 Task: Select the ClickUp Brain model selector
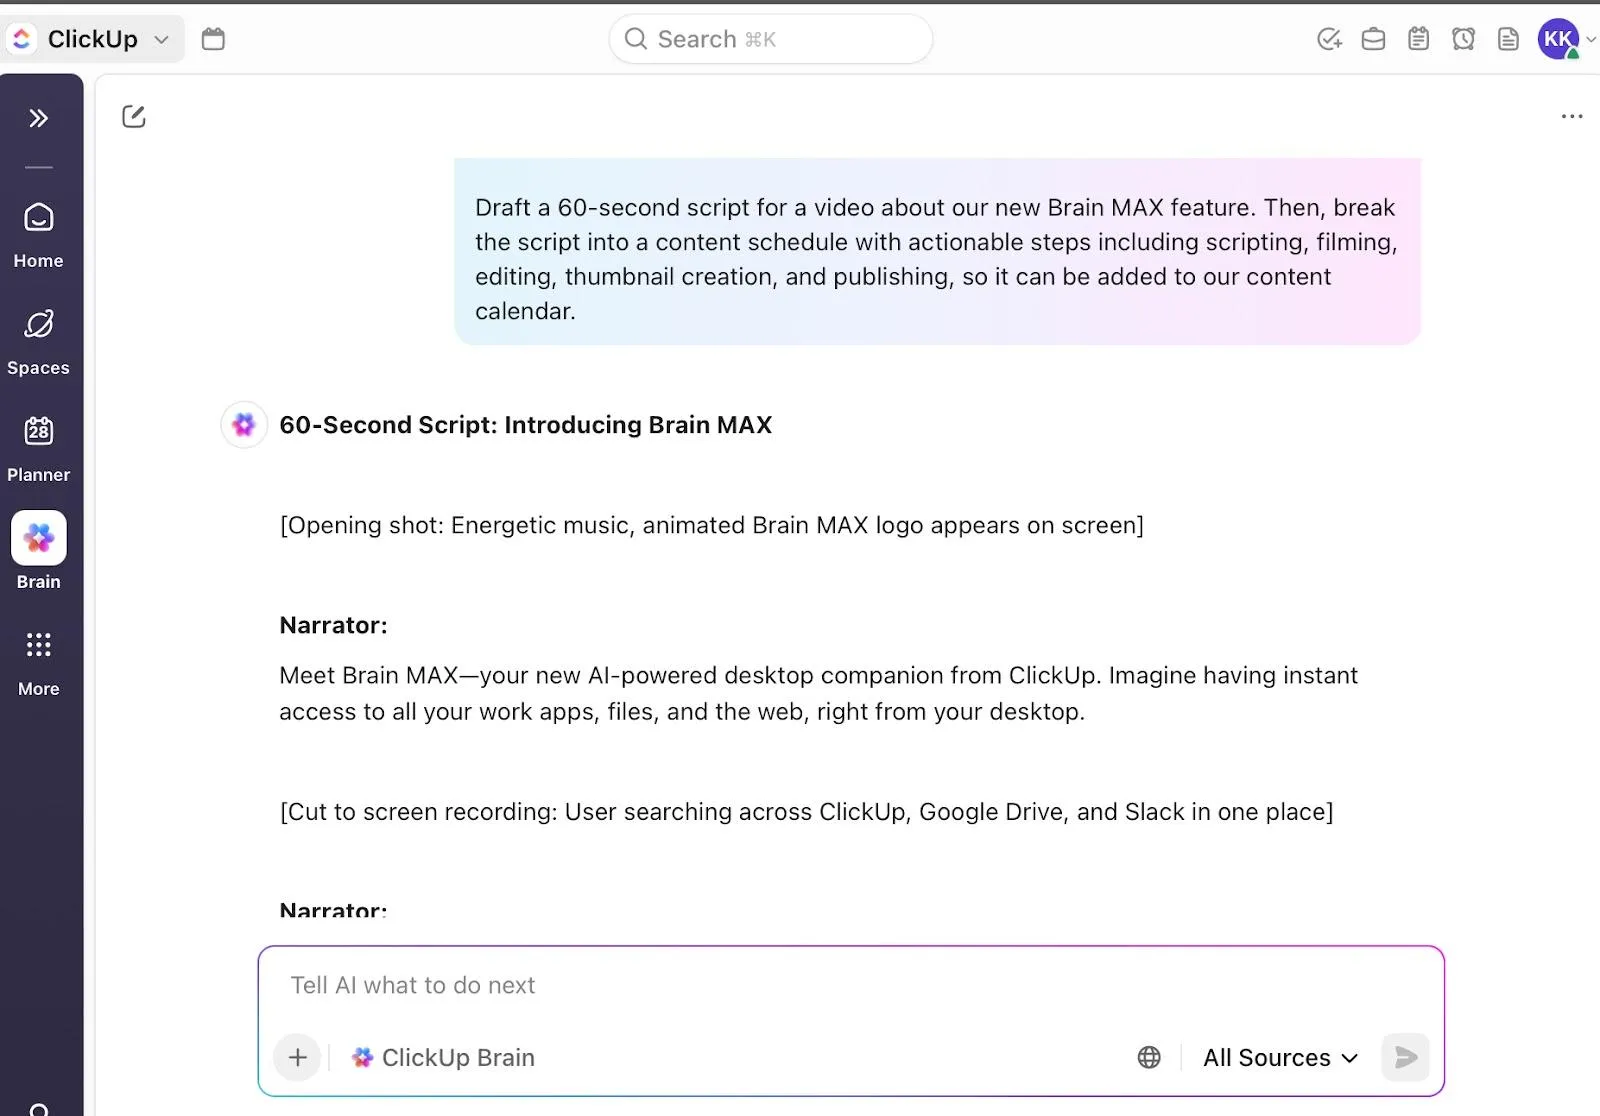click(x=443, y=1057)
